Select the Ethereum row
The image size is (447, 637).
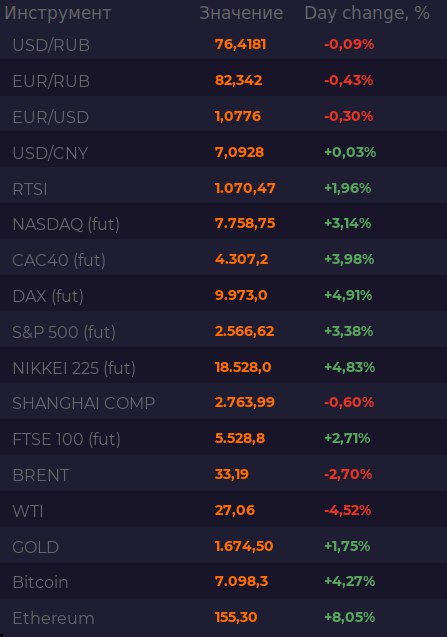[x=224, y=617]
